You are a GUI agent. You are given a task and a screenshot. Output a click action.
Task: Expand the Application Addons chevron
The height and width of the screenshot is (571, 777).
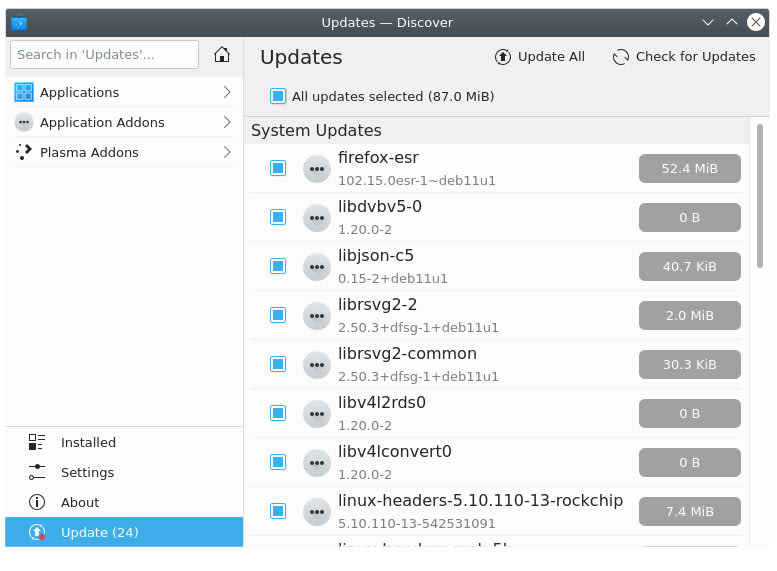pos(227,122)
